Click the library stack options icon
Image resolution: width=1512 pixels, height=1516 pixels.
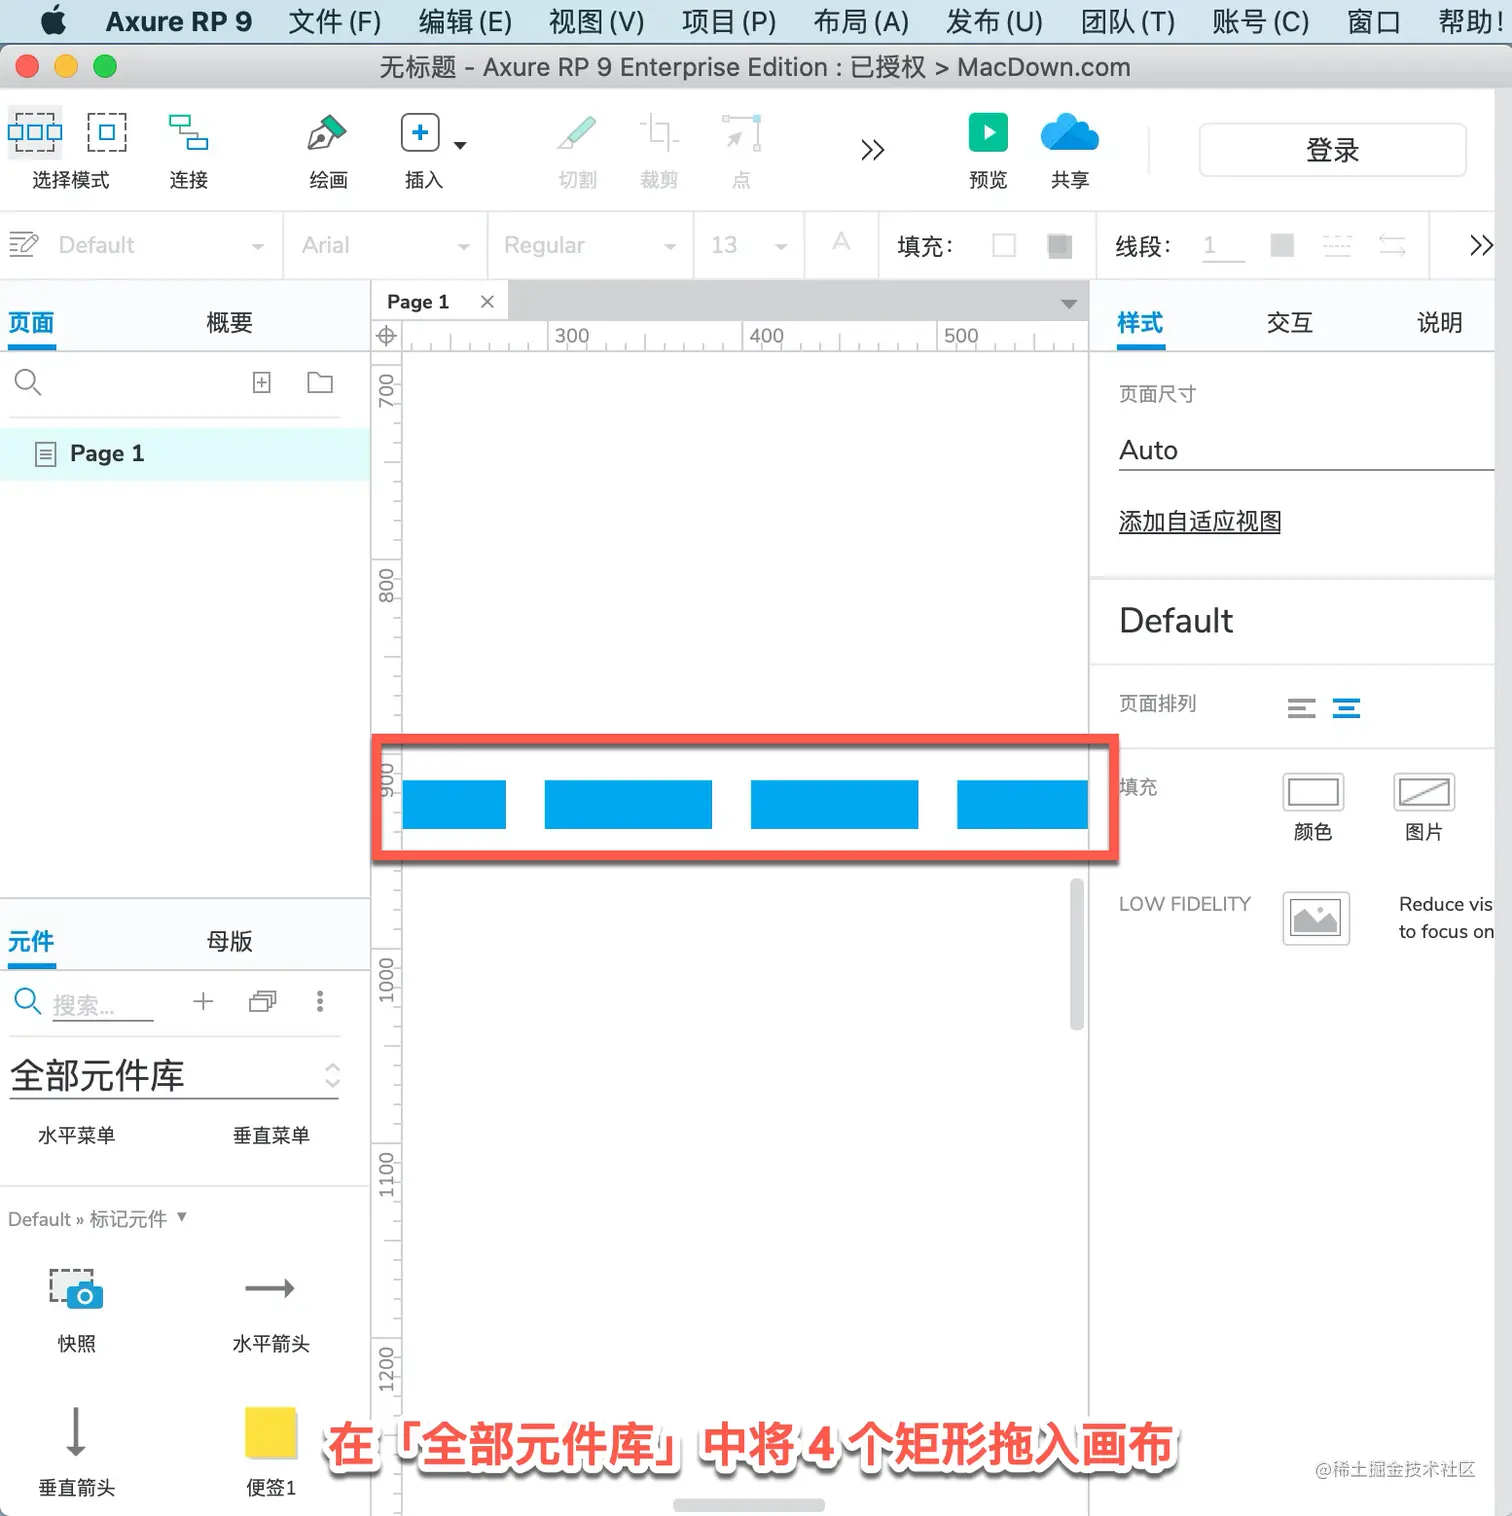[262, 1001]
